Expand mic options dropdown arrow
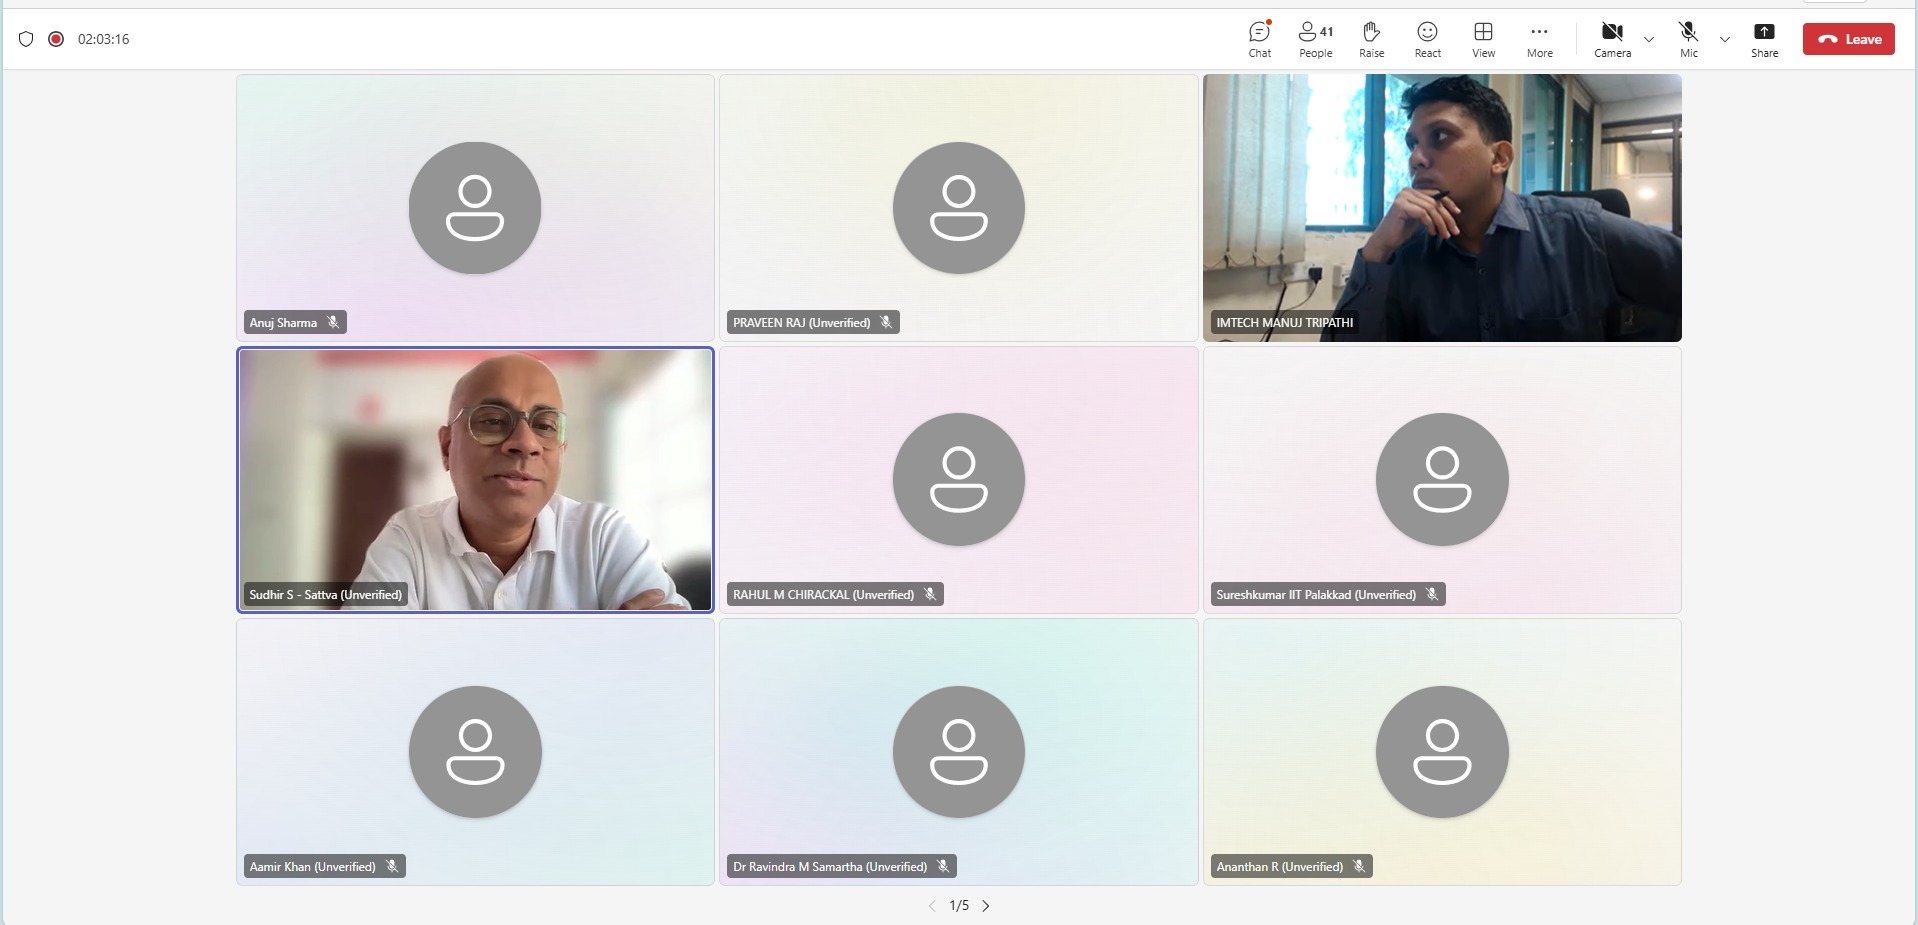 click(1725, 40)
